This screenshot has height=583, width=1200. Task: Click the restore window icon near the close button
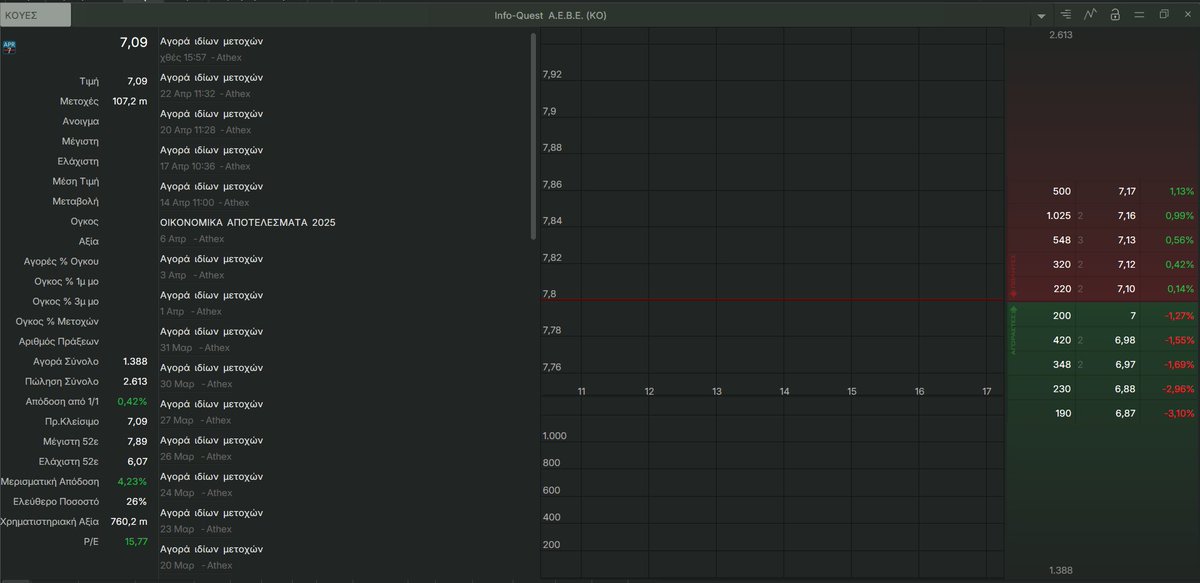(x=1163, y=14)
